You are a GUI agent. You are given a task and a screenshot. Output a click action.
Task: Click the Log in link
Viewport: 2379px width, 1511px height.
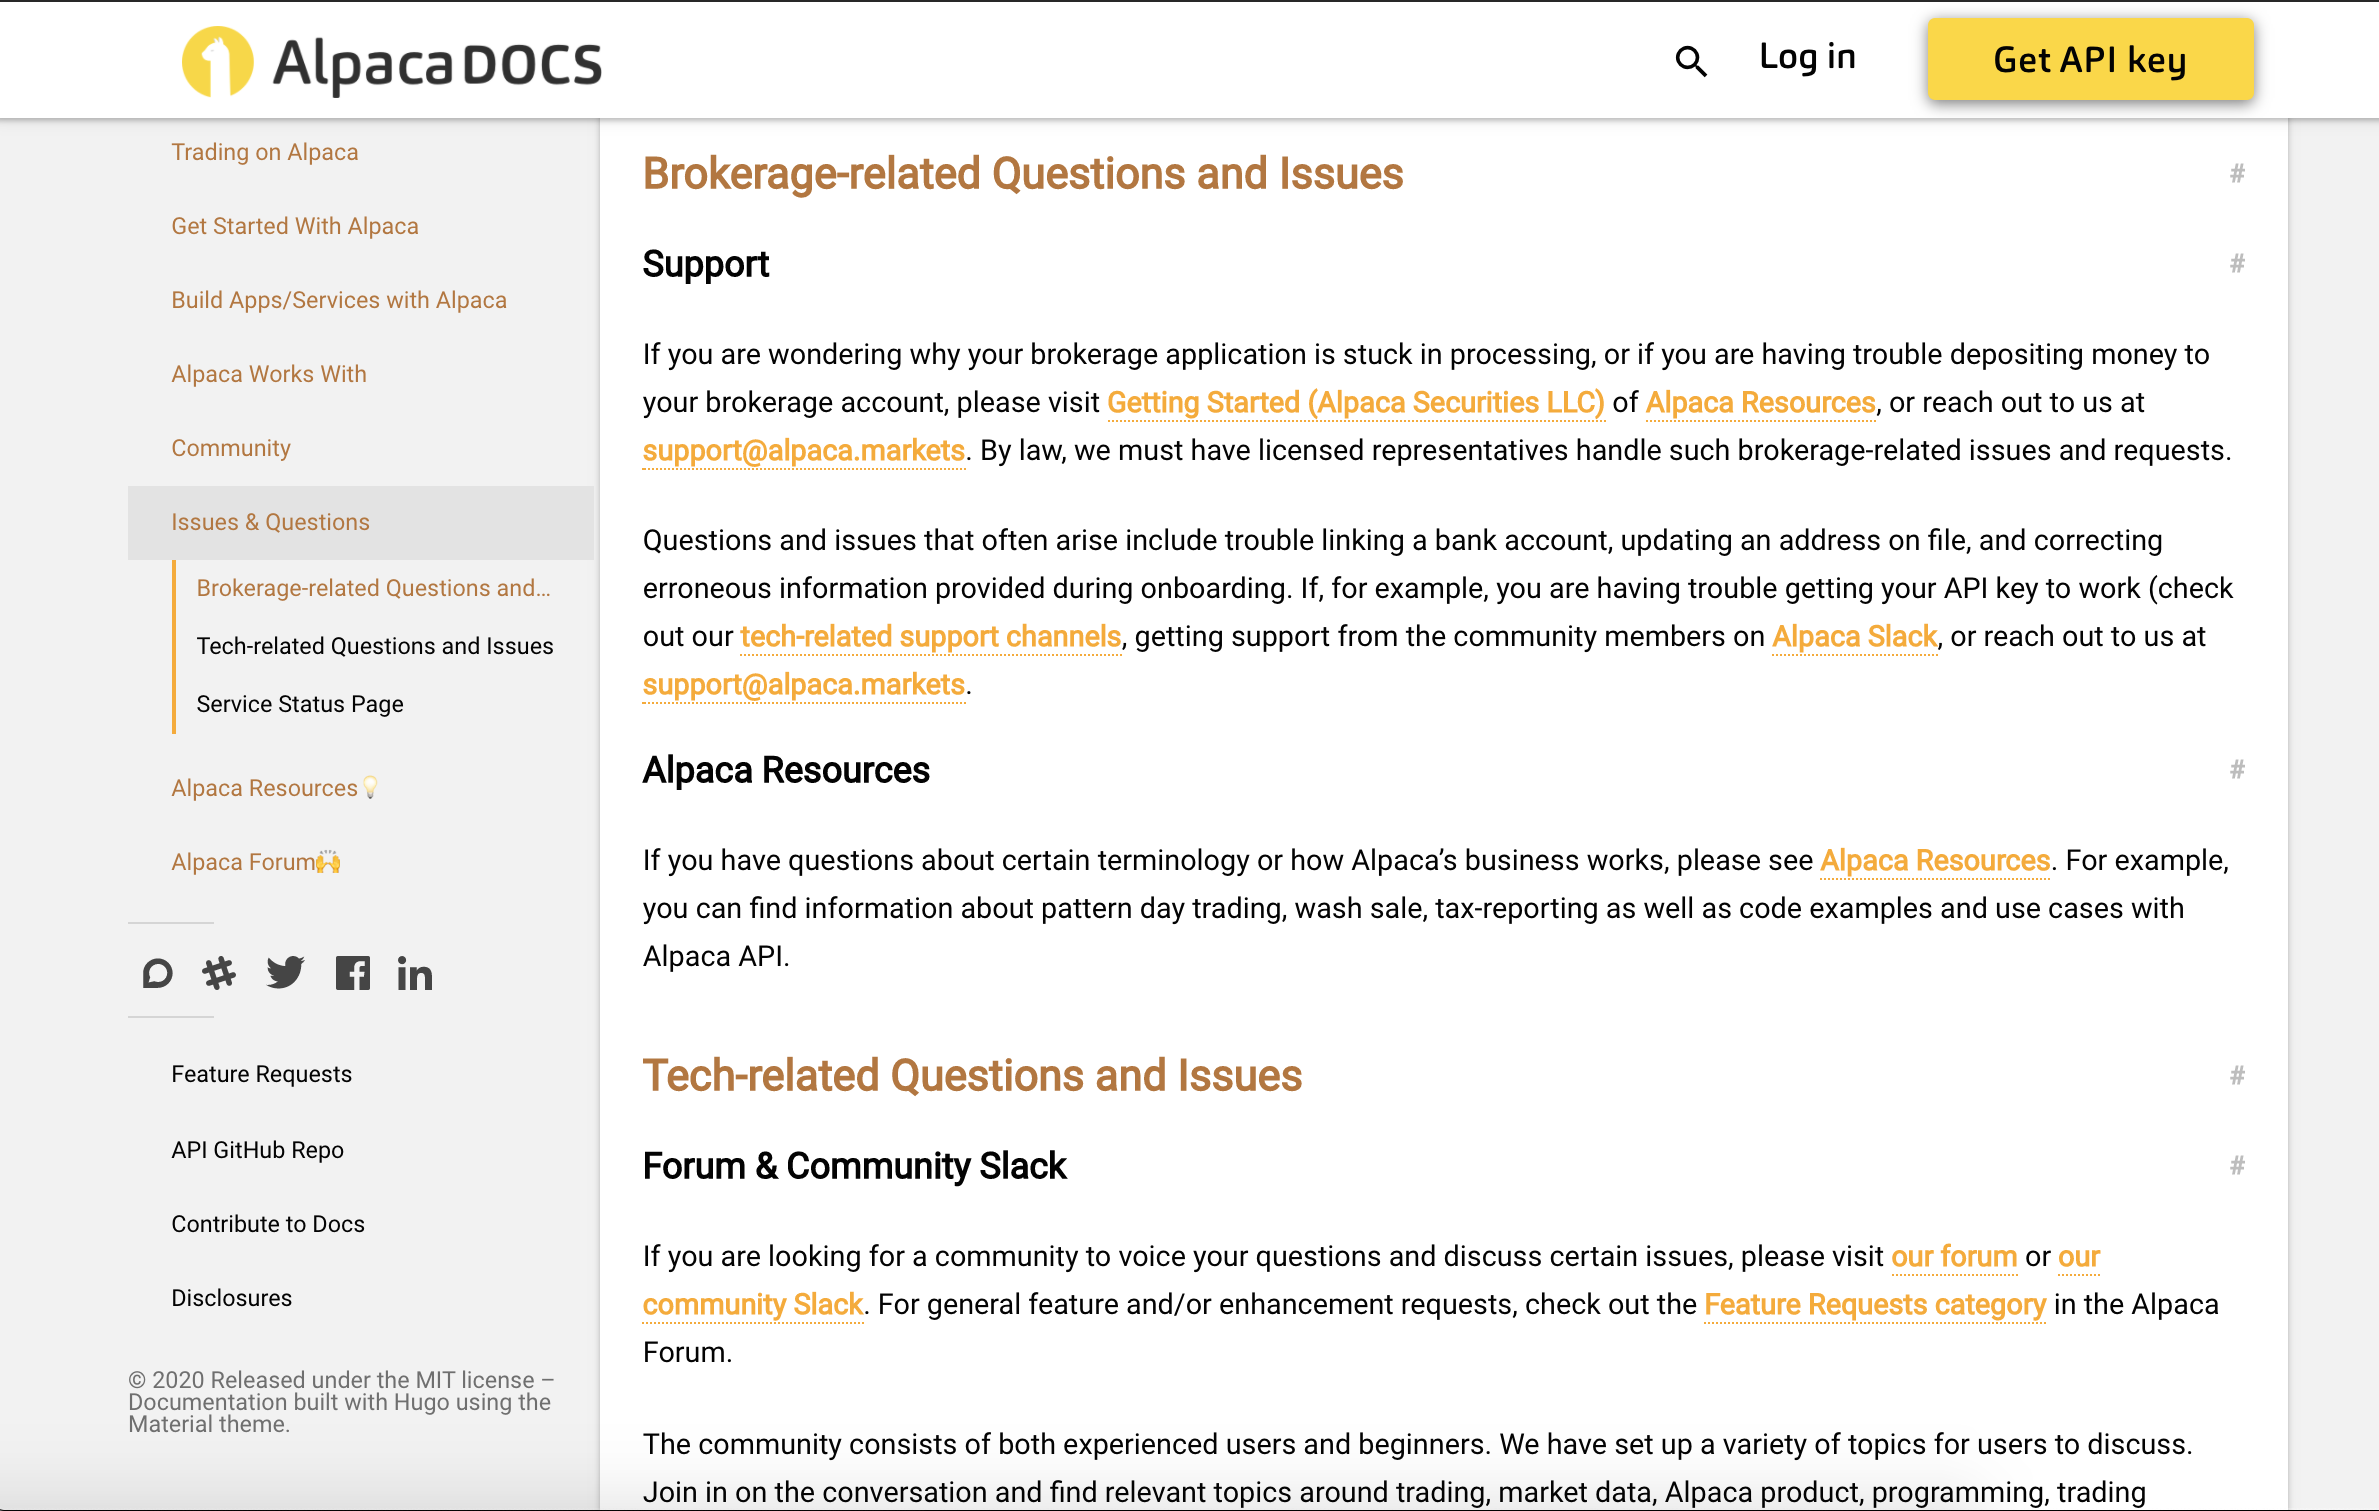[1807, 58]
